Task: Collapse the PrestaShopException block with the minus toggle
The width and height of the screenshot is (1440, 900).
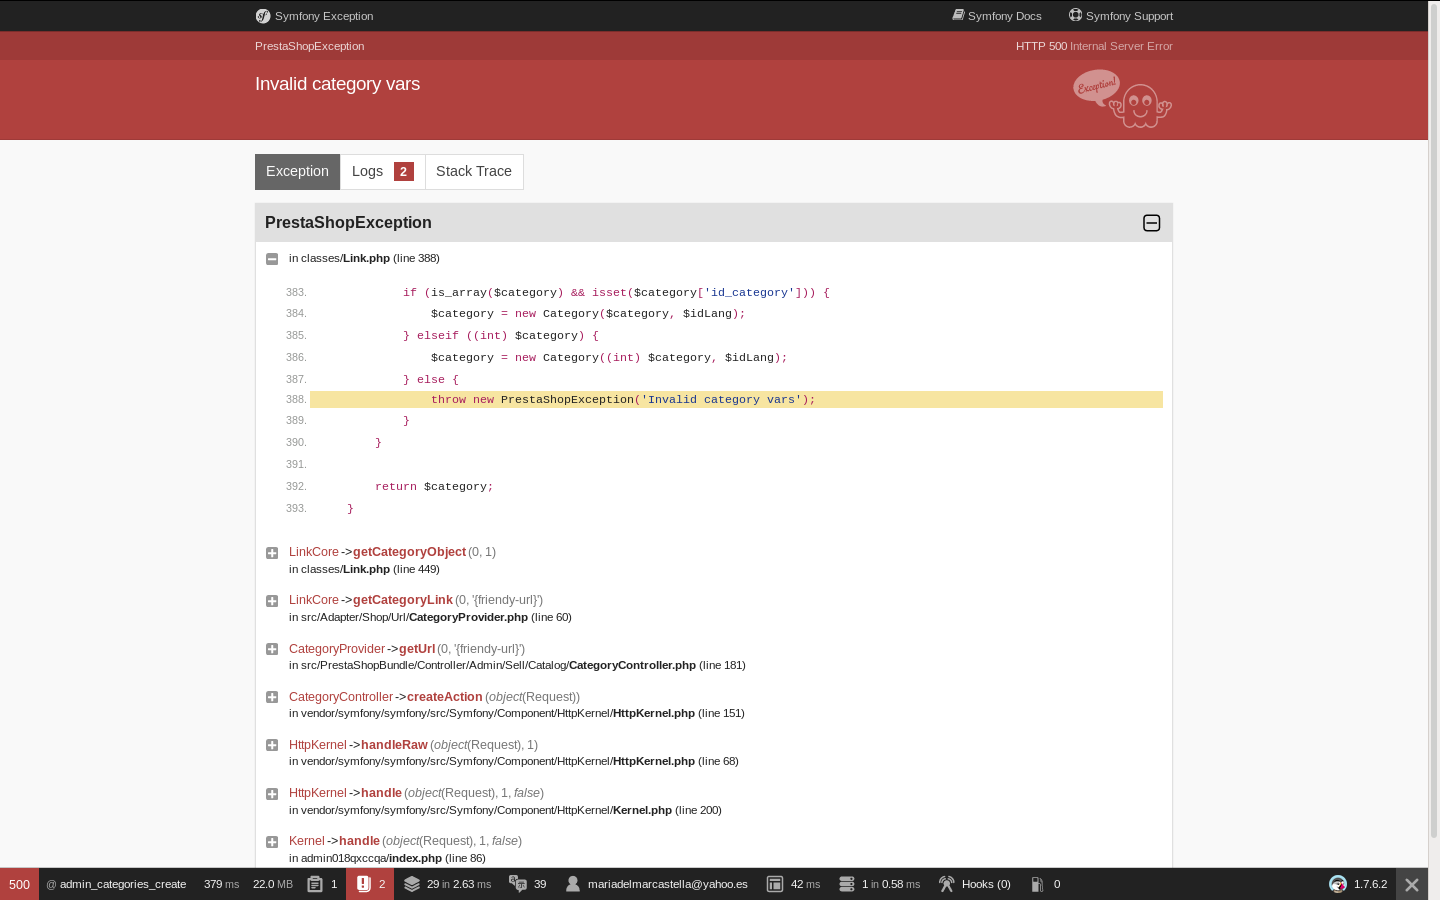Action: pyautogui.click(x=1152, y=223)
